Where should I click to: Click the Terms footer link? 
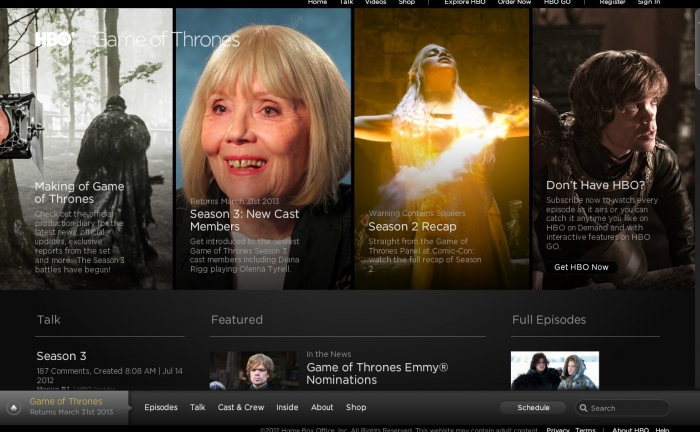click(x=585, y=430)
